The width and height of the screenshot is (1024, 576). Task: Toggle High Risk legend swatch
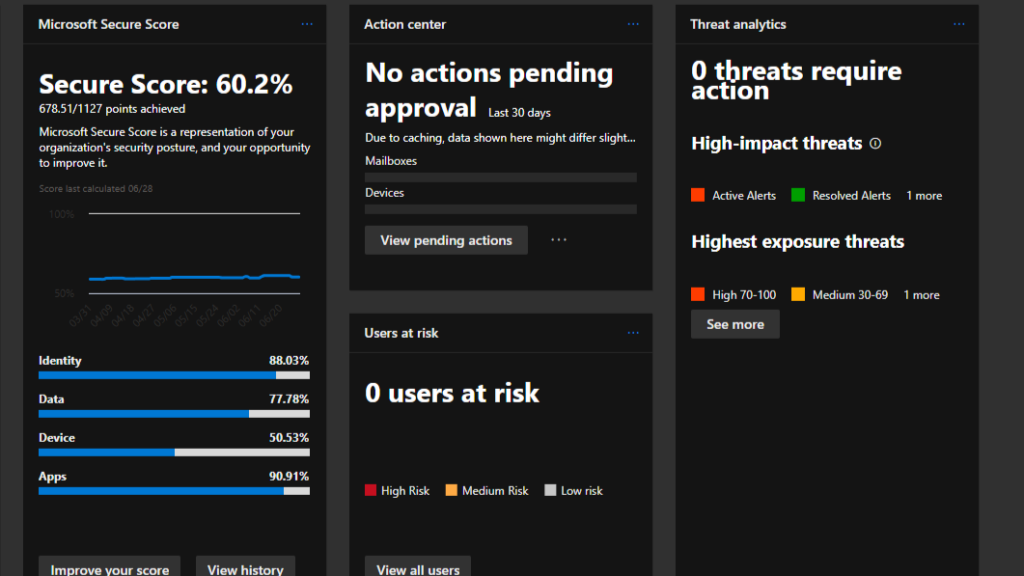point(370,490)
